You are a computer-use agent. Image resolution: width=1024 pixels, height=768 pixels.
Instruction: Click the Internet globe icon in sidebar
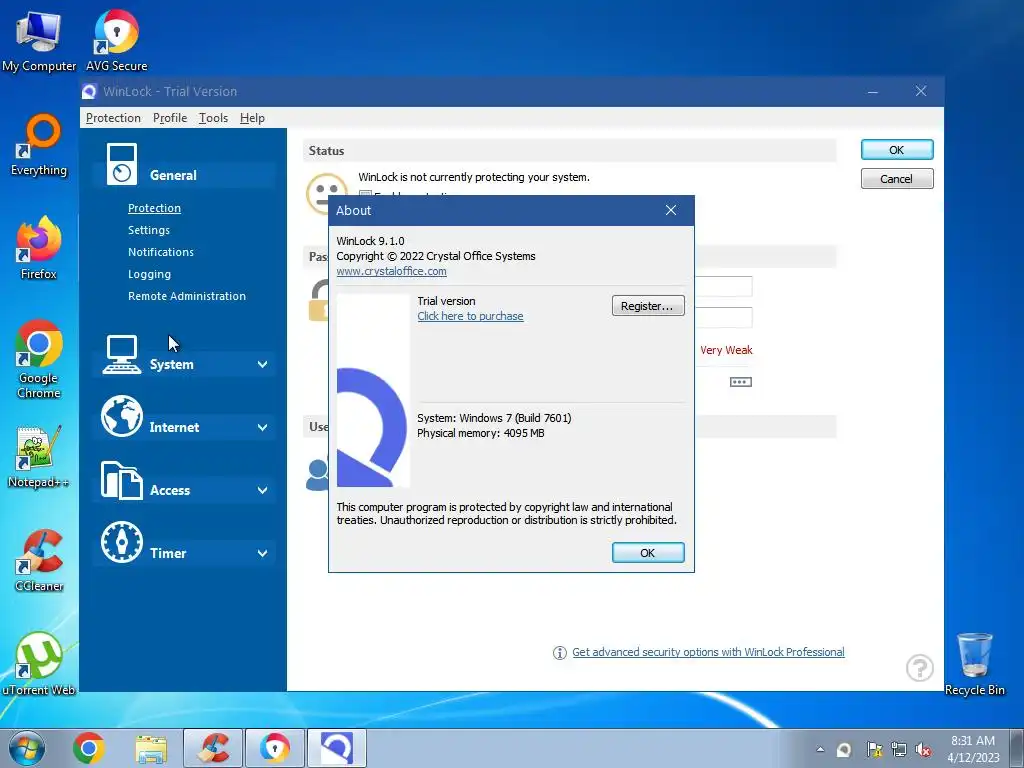(121, 416)
